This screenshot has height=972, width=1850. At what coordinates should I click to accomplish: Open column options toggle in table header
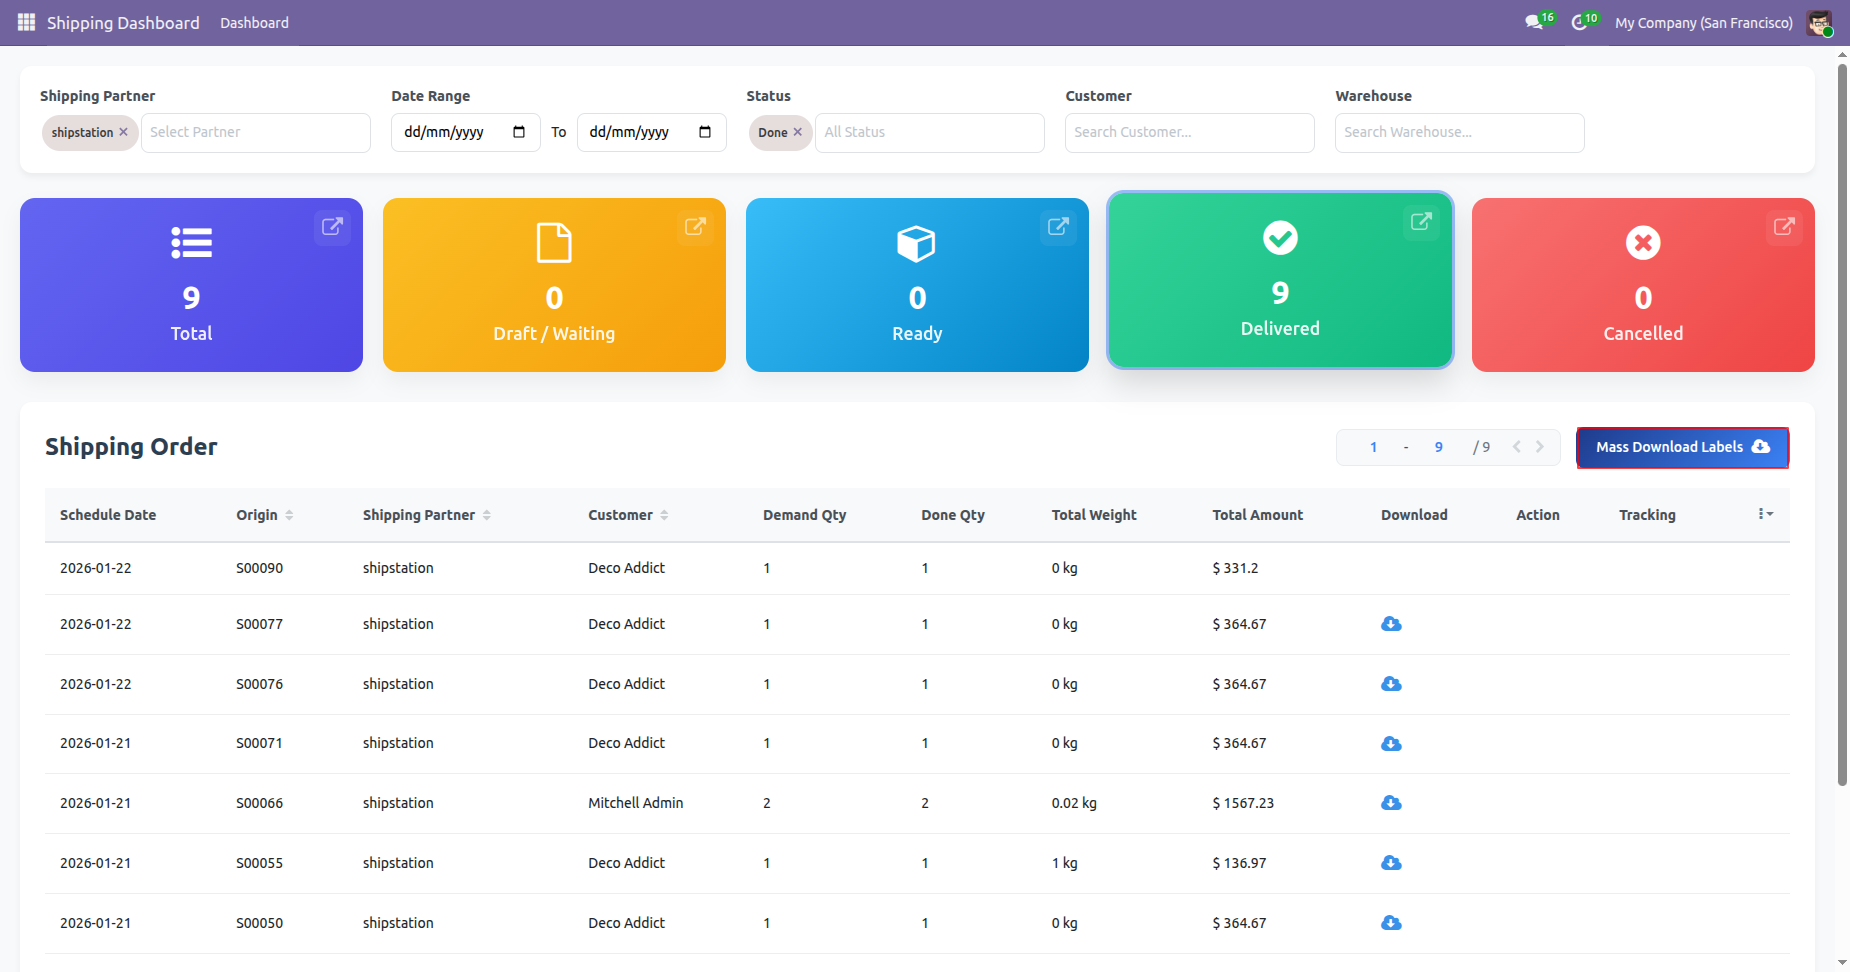[1765, 514]
